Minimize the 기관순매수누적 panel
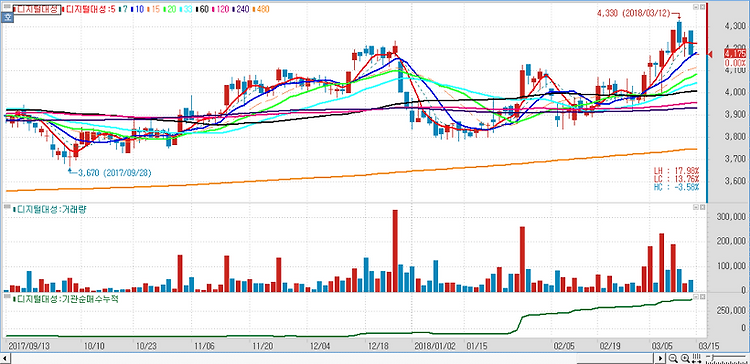The height and width of the screenshot is (364, 750). click(695, 297)
